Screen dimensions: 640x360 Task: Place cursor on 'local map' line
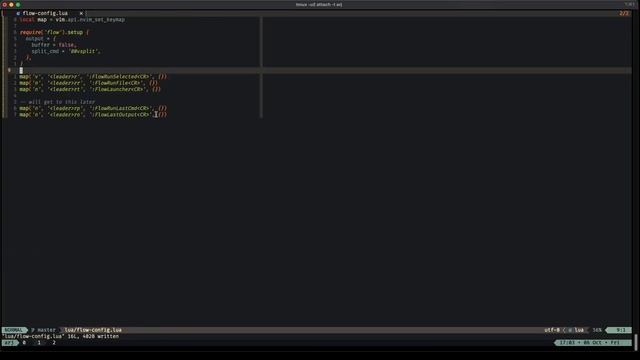tap(72, 20)
